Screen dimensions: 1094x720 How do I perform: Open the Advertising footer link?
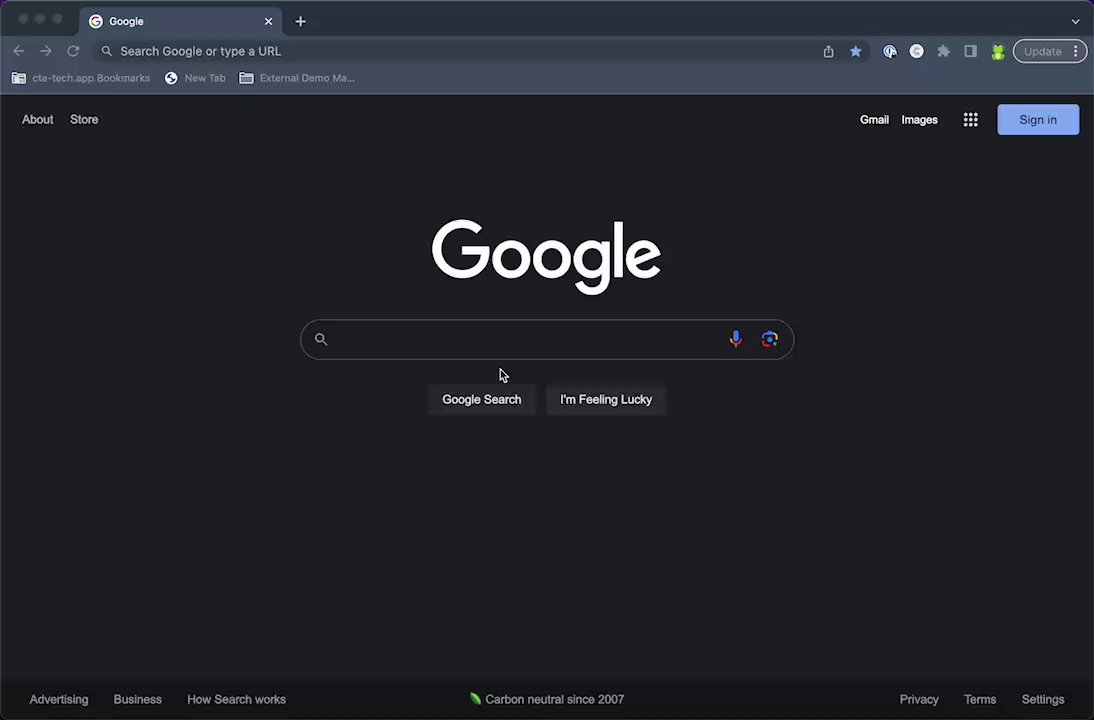click(x=59, y=699)
